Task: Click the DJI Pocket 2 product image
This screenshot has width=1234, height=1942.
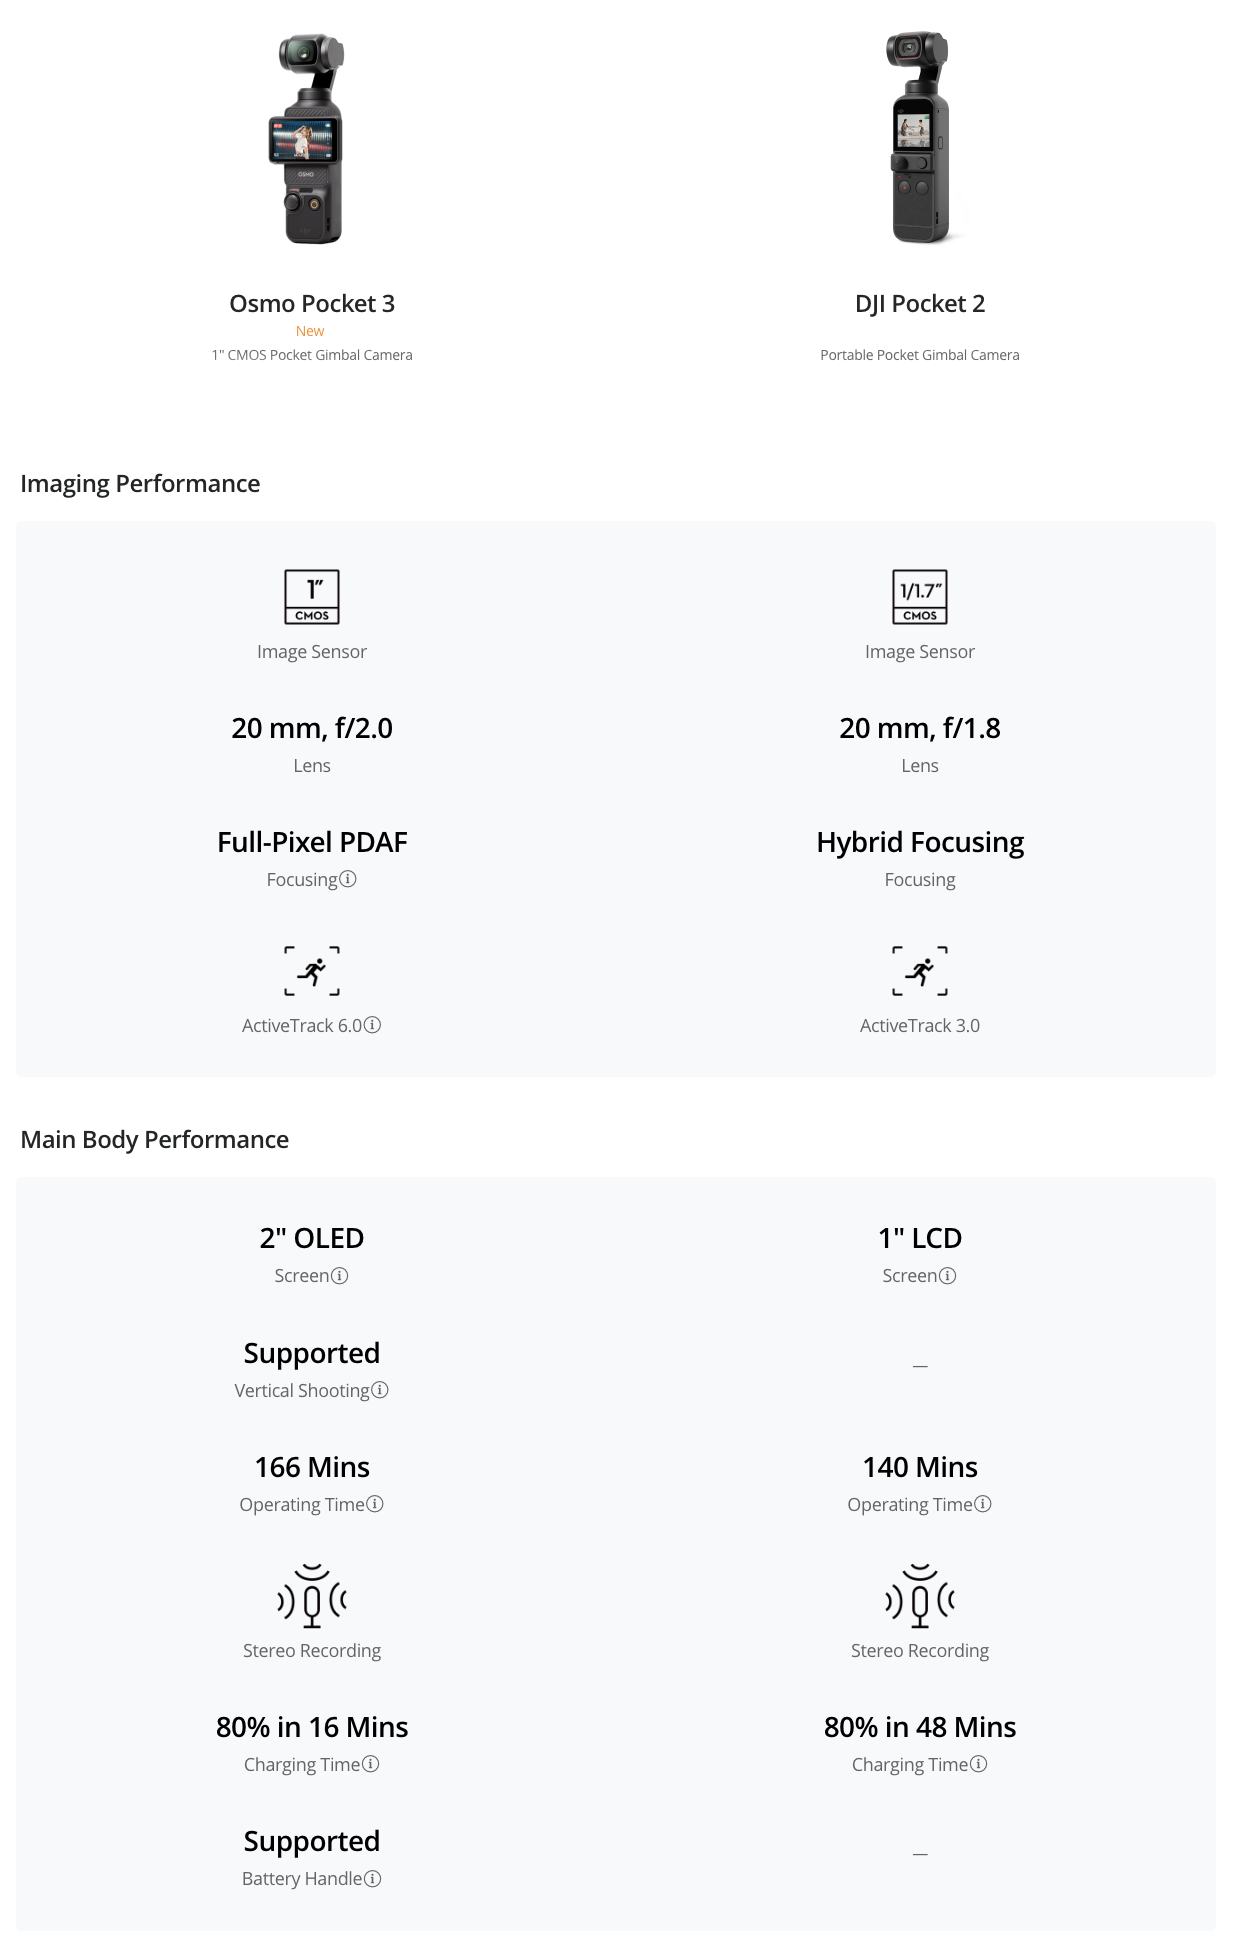Action: (919, 138)
